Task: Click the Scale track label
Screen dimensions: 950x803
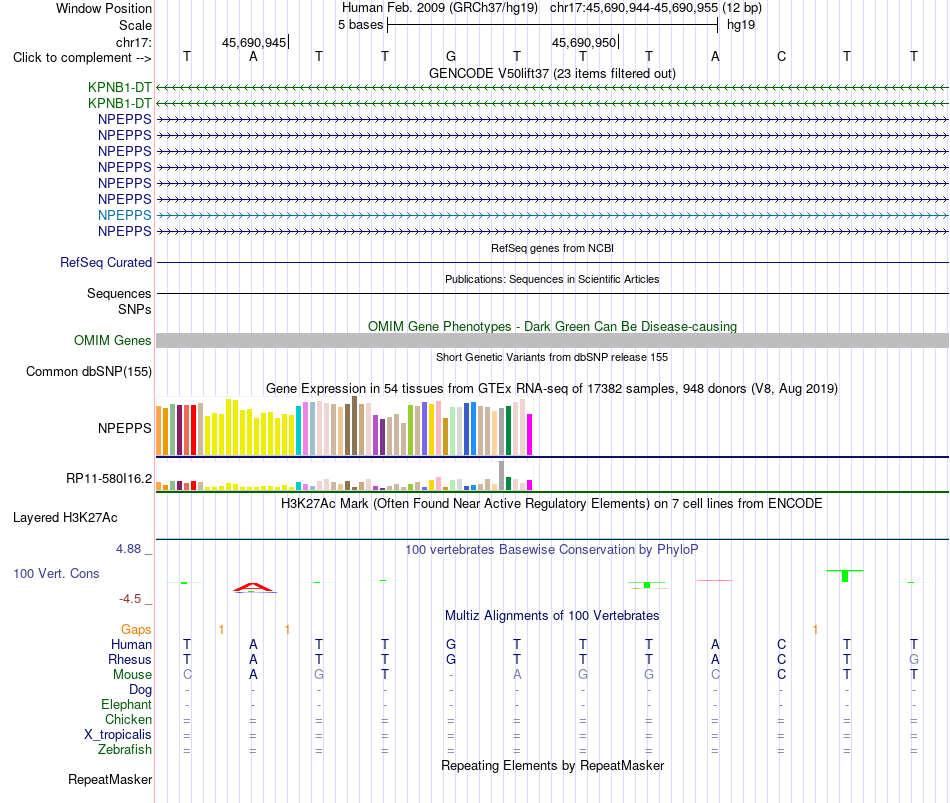Action: pos(135,25)
